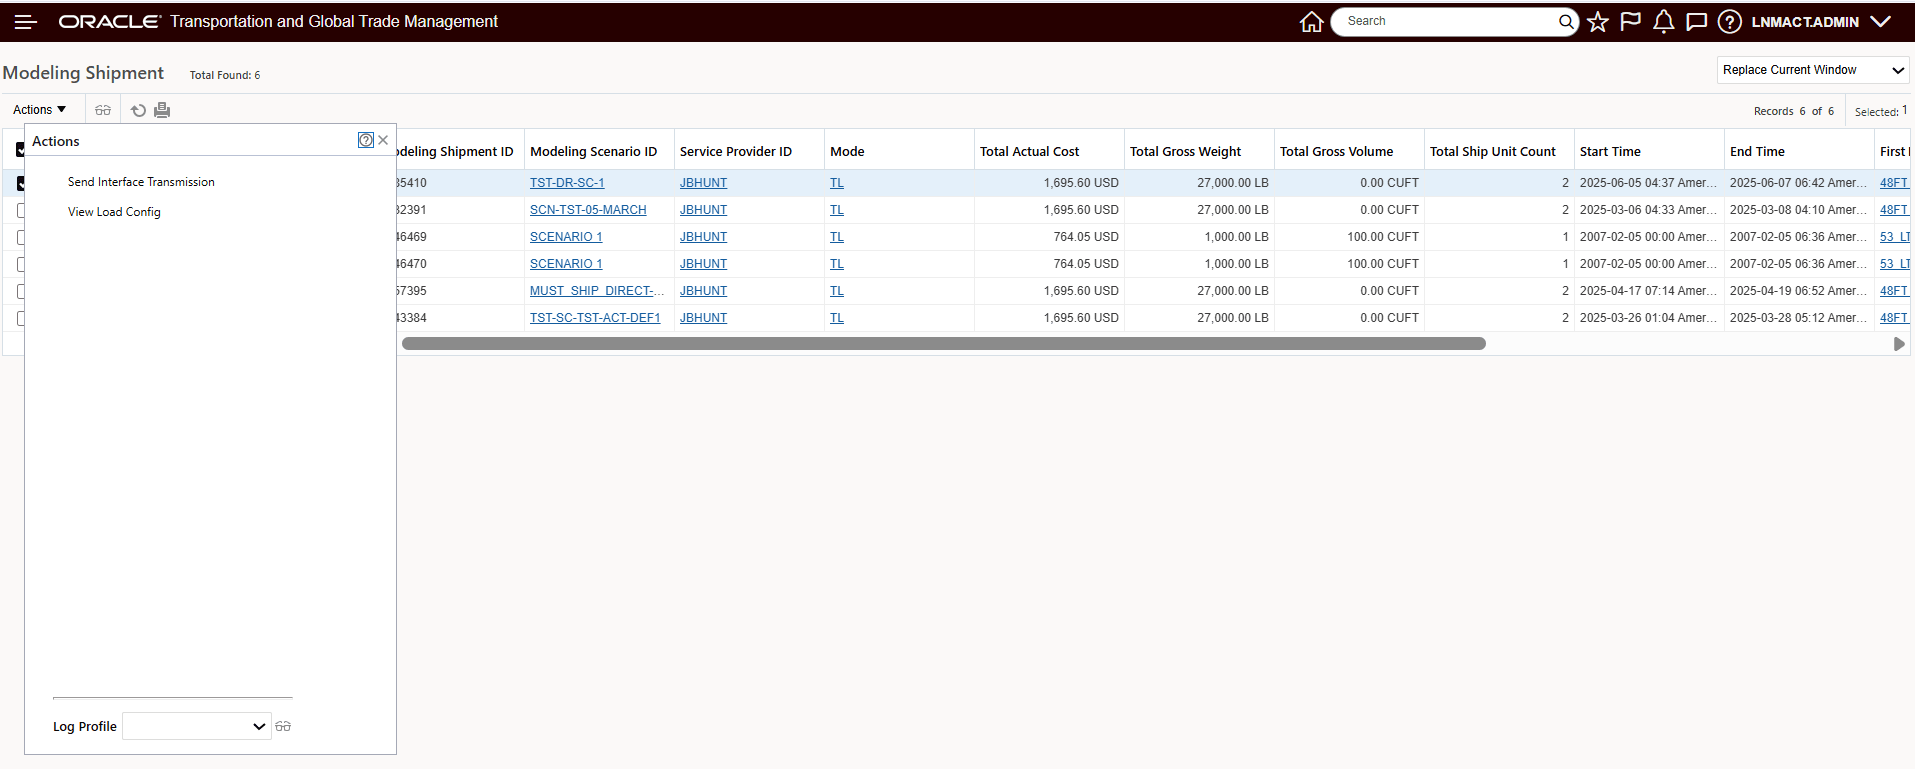Open JBHUNT link in SCN-TST-05-MARCH row
This screenshot has width=1915, height=769.
click(x=703, y=210)
